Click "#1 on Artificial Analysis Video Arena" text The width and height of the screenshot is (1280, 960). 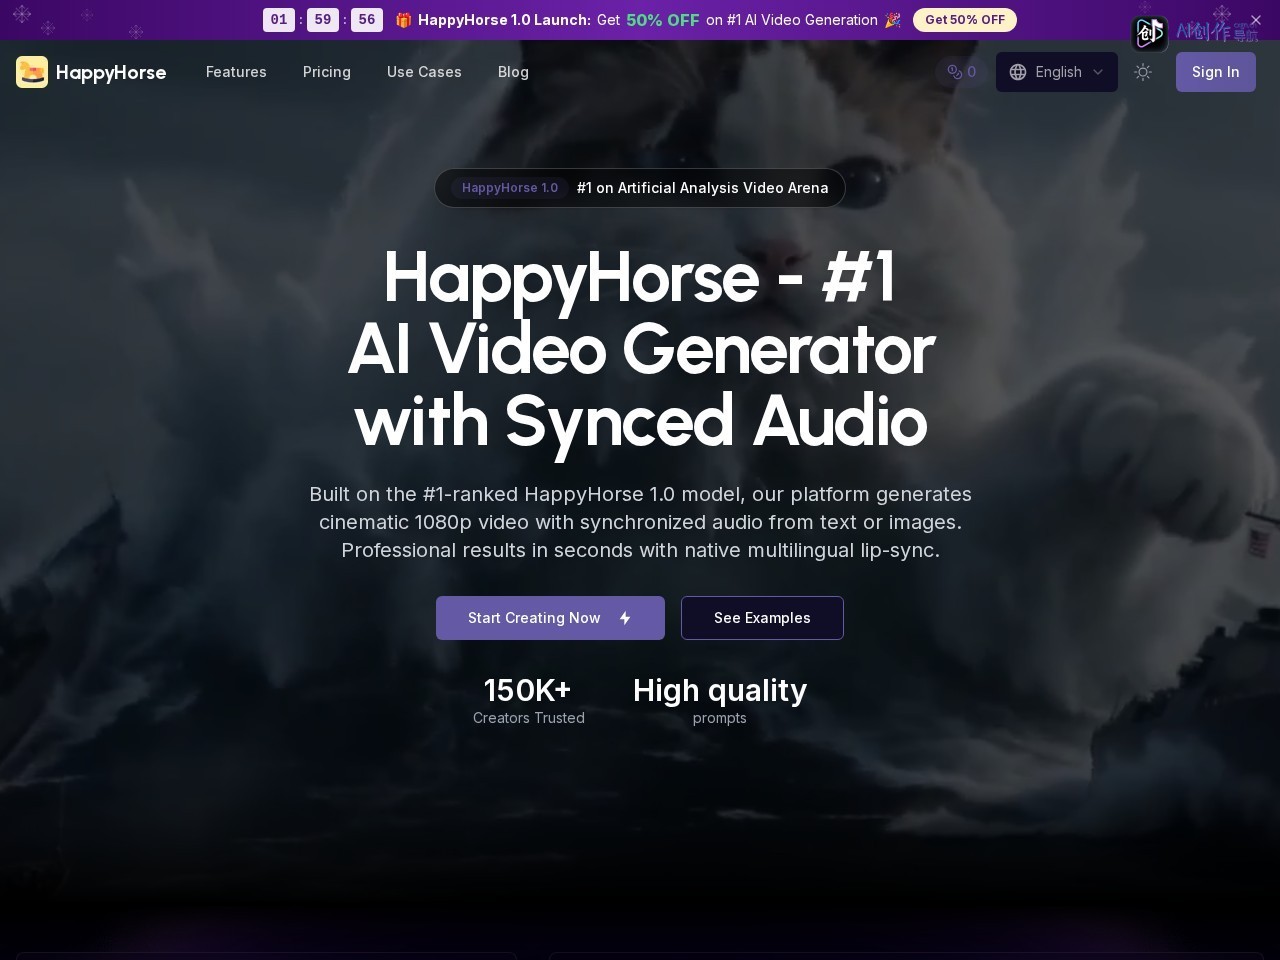tap(703, 188)
